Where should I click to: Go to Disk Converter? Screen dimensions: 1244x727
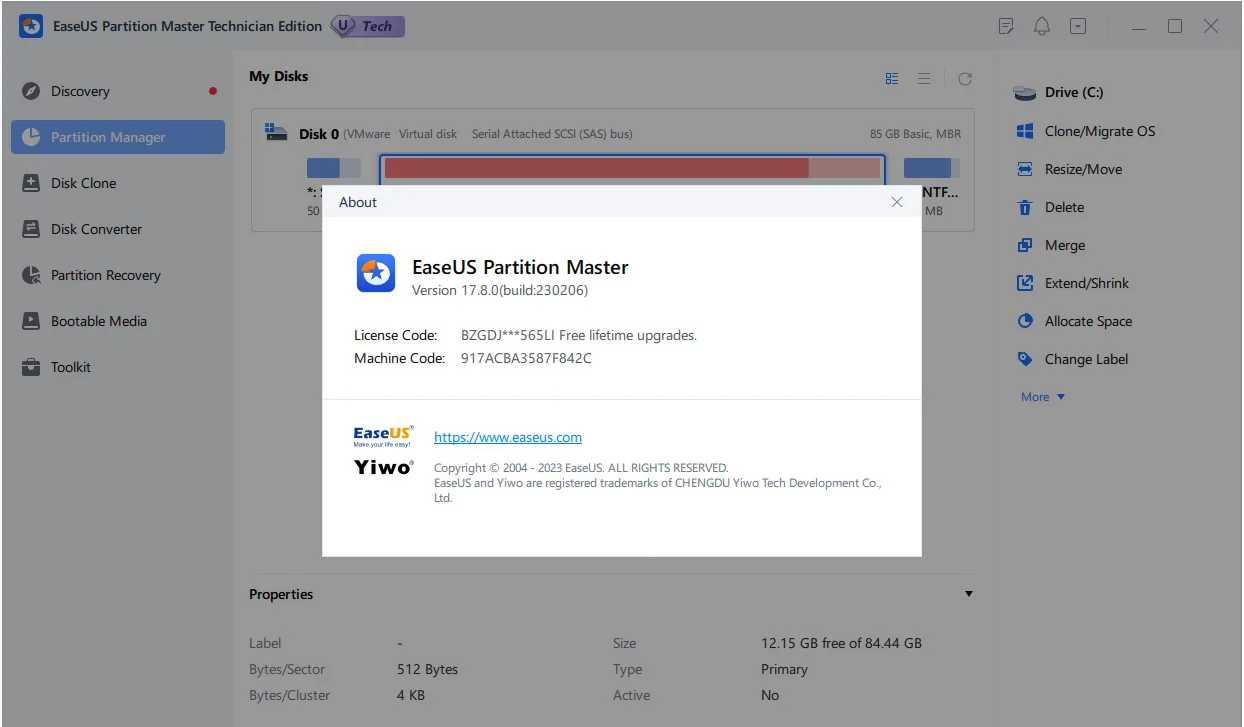(x=118, y=229)
